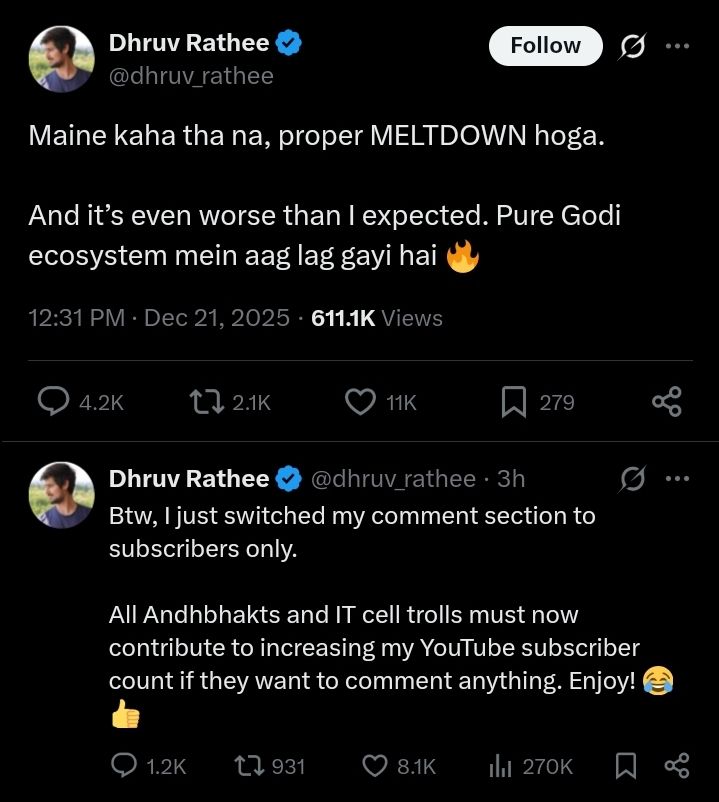Open Dhruv Rathee's top profile picture
The image size is (719, 802).
pyautogui.click(x=62, y=59)
